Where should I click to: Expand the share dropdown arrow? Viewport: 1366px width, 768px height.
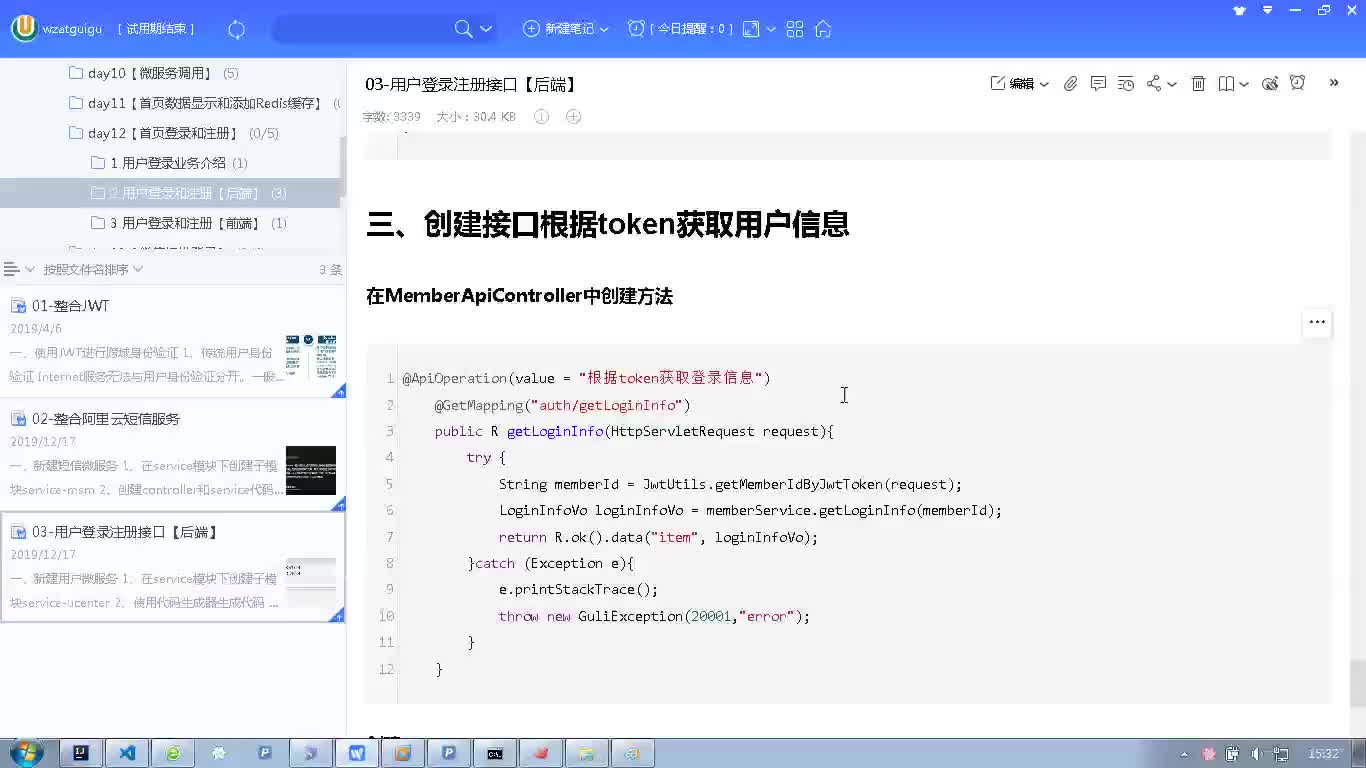click(1172, 85)
